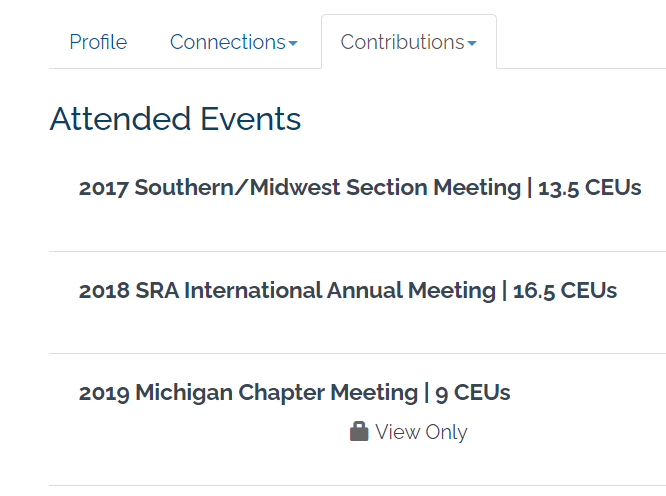666x496 pixels.
Task: Click the View Only label
Action: point(421,432)
